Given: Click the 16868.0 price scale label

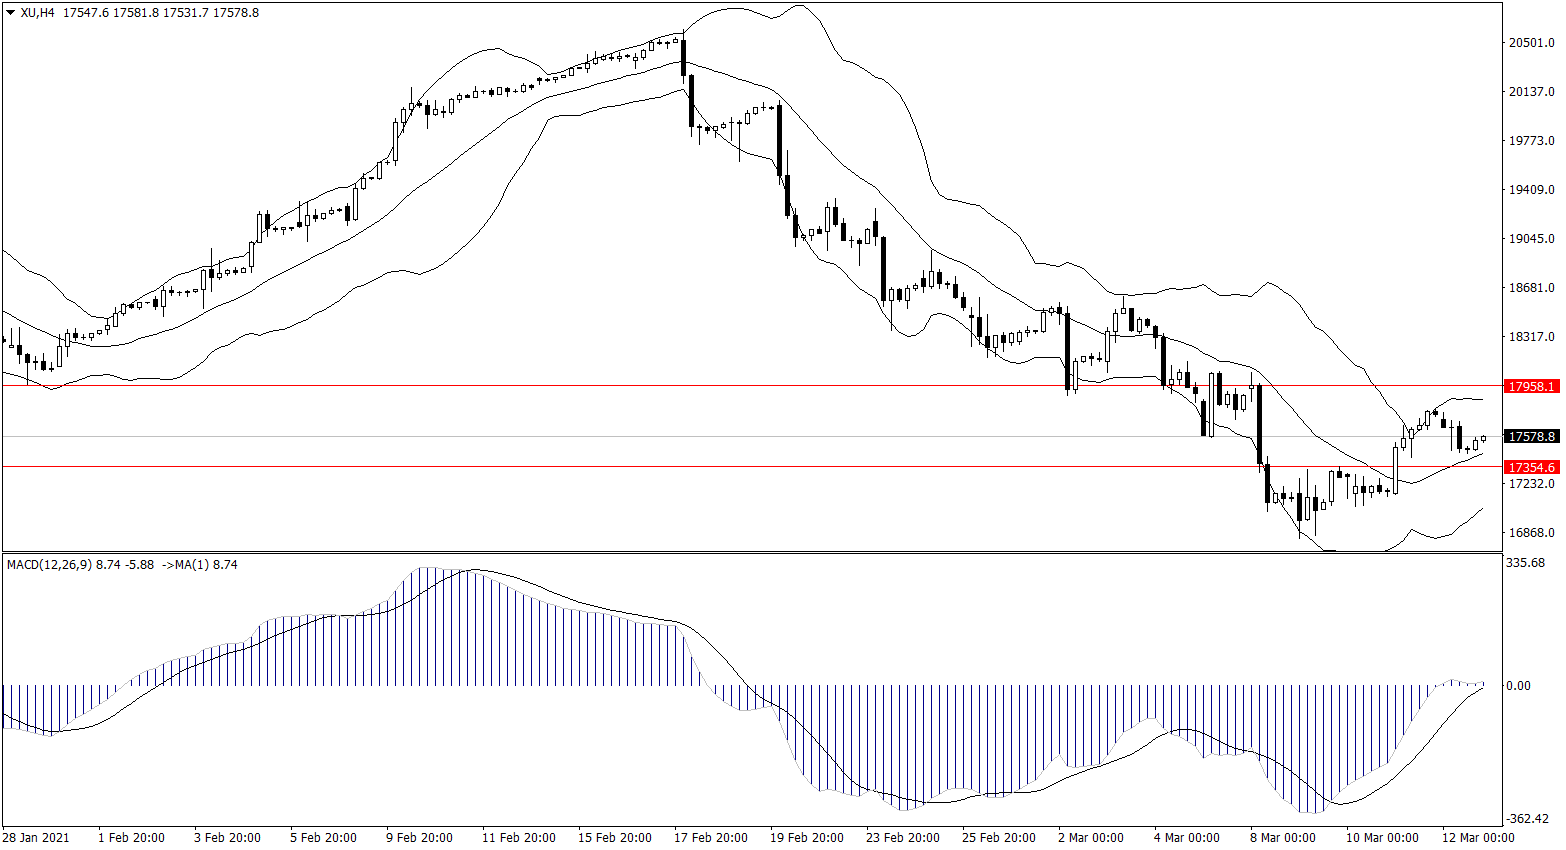Looking at the screenshot, I should tap(1531, 533).
